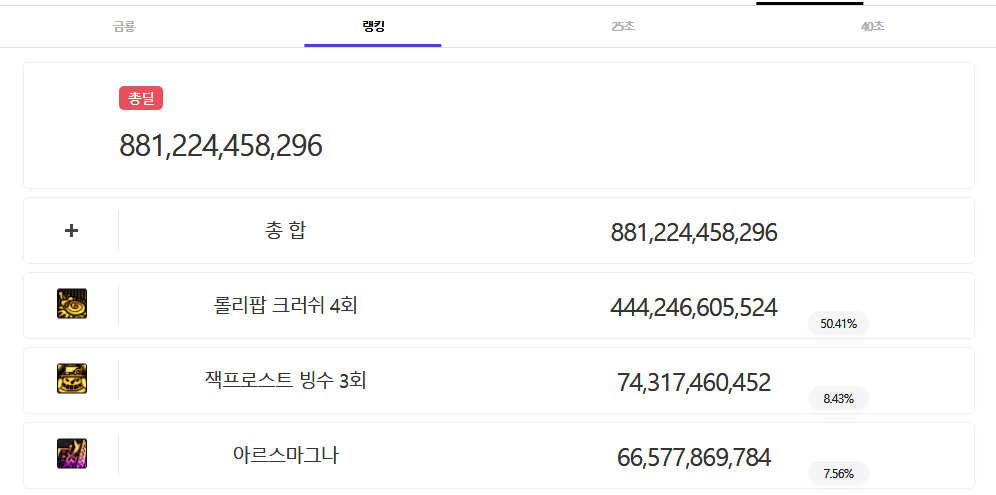This screenshot has height=495, width=996.
Task: Click the 롤리팝 크러쉬 skill icon
Action: click(72, 304)
